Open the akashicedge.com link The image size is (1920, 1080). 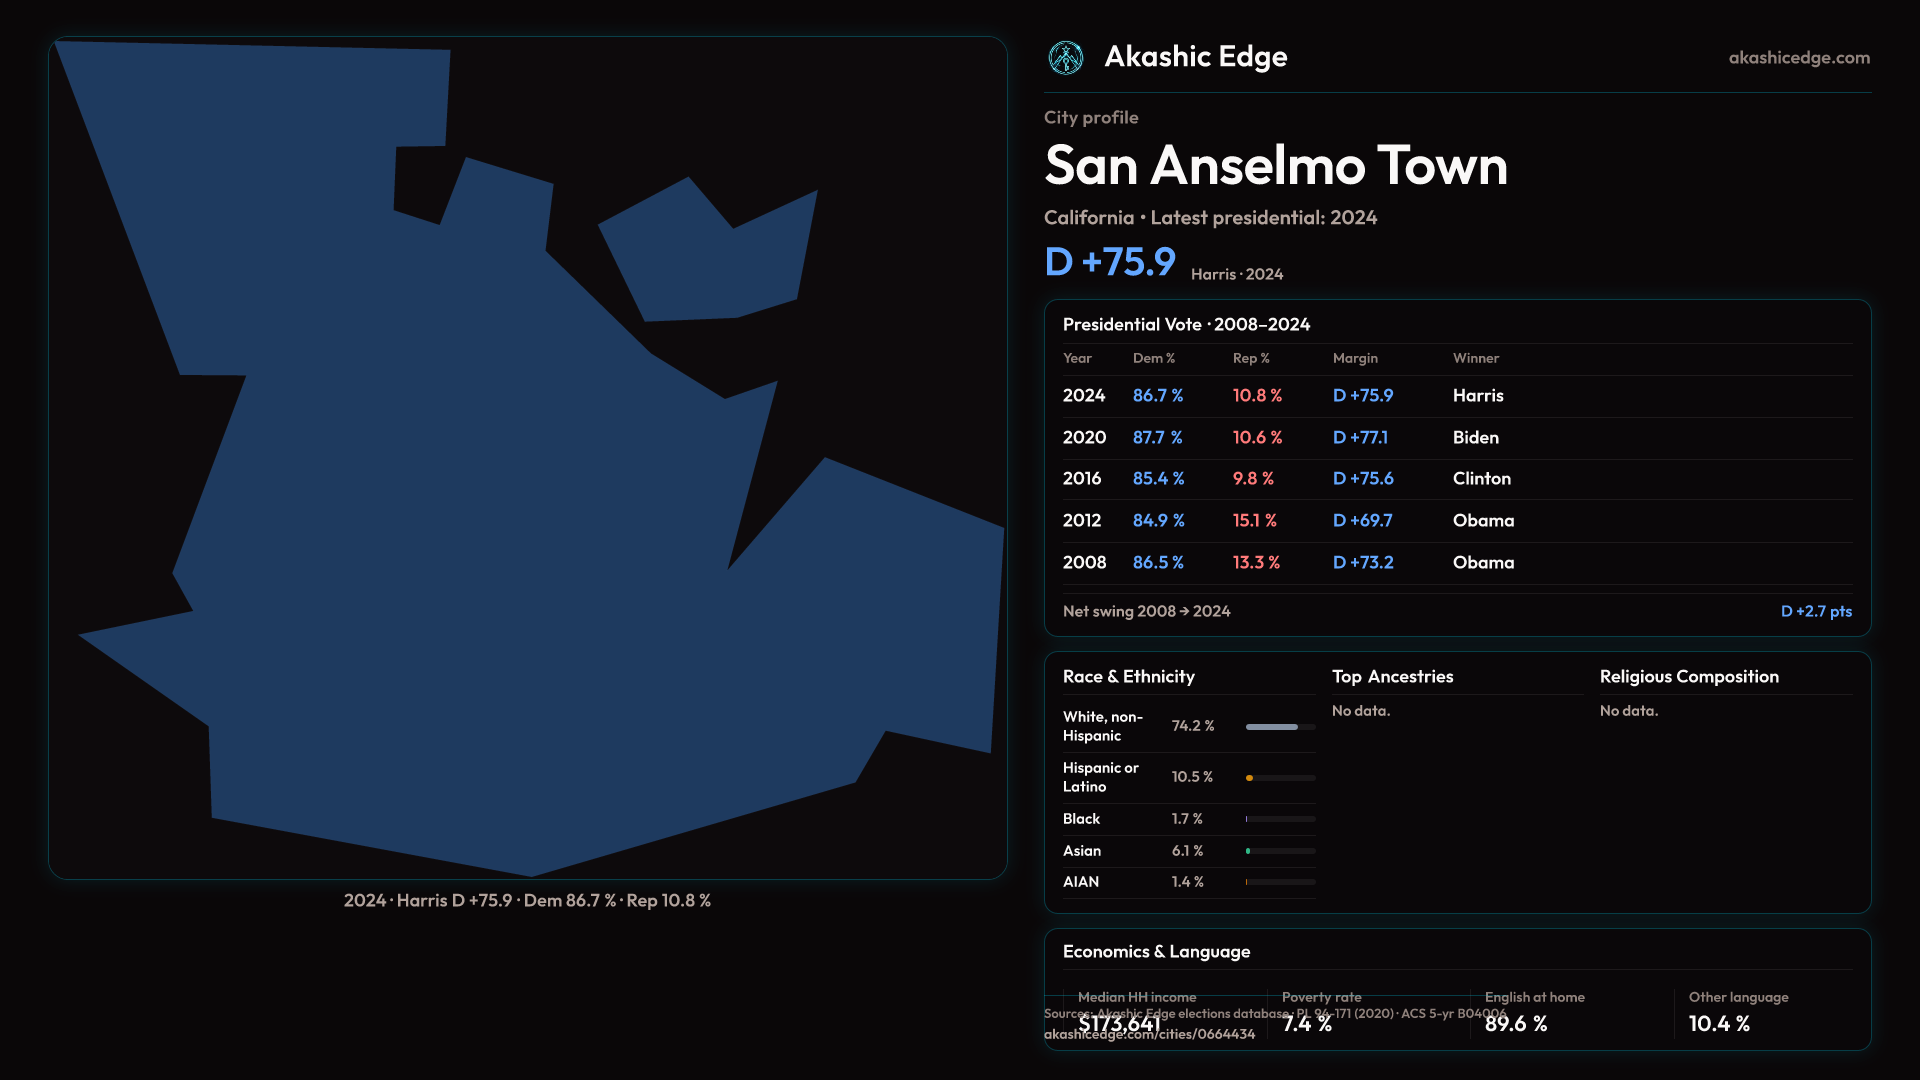click(x=1798, y=58)
